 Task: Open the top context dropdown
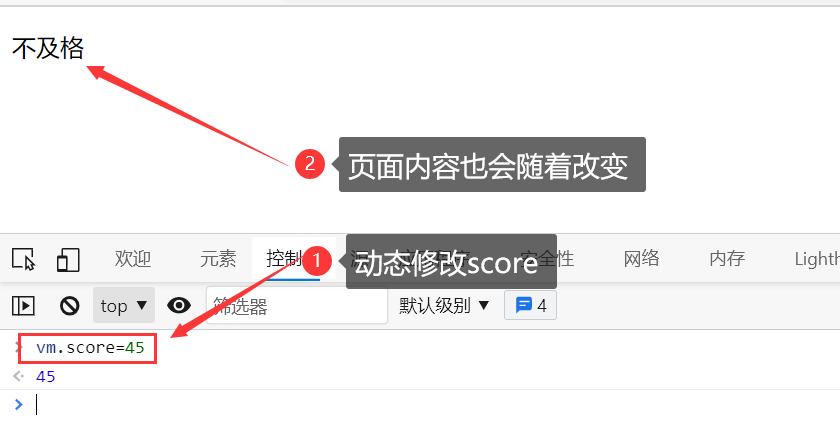pos(124,305)
